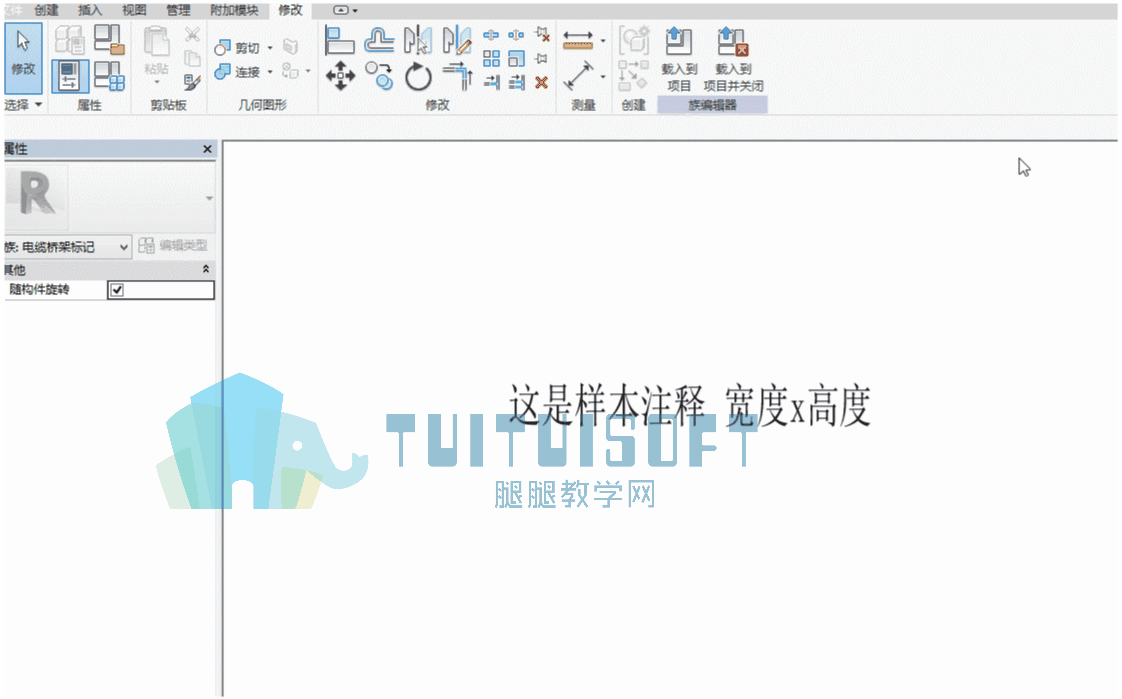The height and width of the screenshot is (699, 1122).
Task: Click 载入到项目并关闭 button
Action: [733, 60]
